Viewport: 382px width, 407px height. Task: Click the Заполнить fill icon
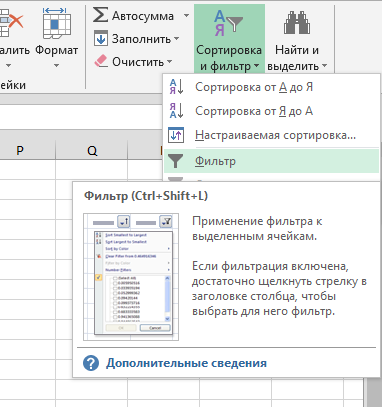pos(101,39)
